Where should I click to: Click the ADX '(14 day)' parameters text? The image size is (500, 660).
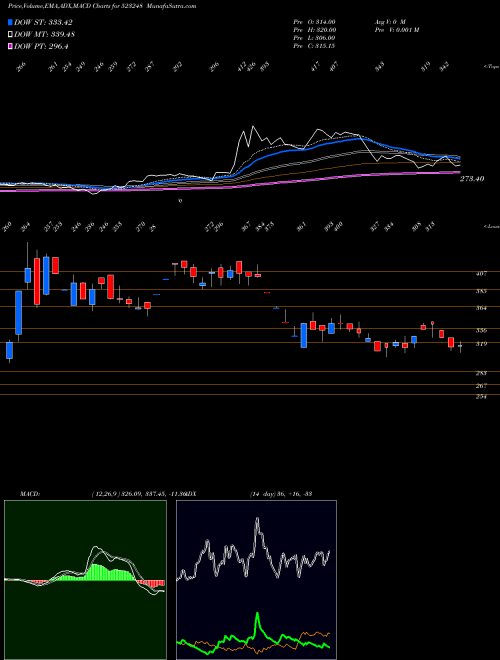262,494
